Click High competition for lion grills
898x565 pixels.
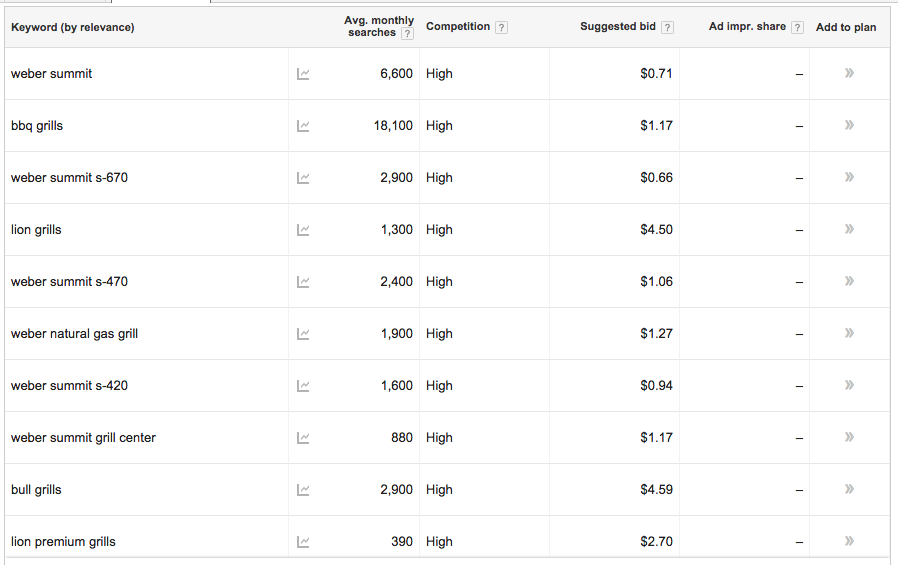click(439, 230)
